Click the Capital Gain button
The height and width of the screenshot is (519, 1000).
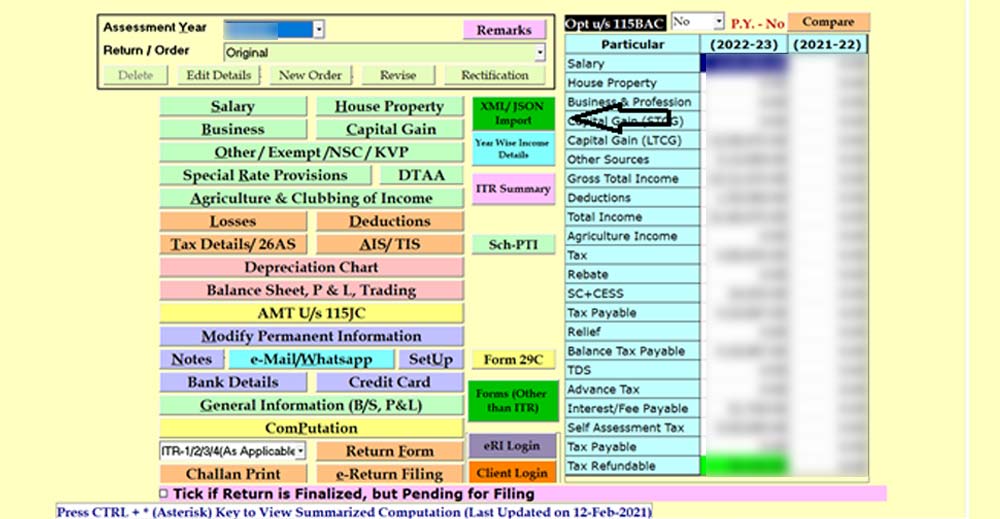coord(390,129)
